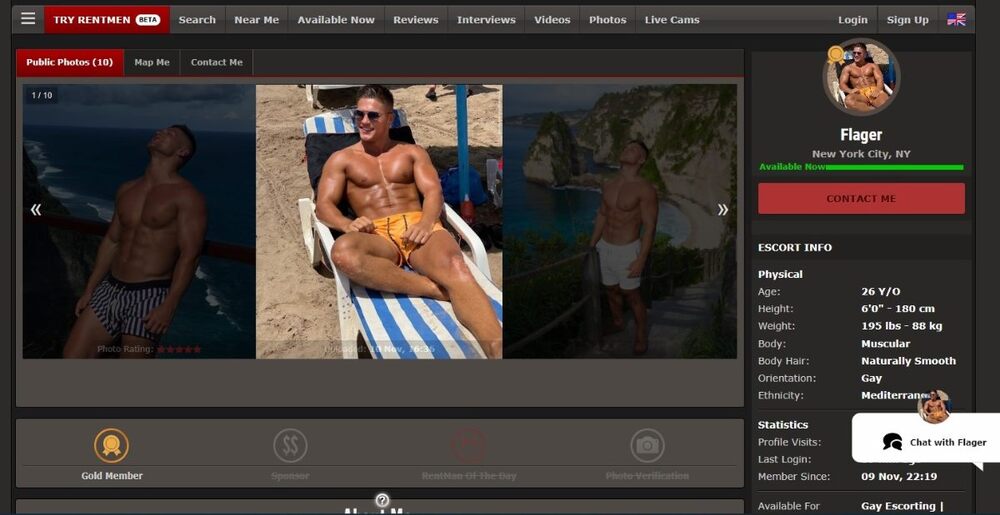Screen dimensions: 1000x515
Task: Go to previous photo with left arrow
Action: point(36,209)
